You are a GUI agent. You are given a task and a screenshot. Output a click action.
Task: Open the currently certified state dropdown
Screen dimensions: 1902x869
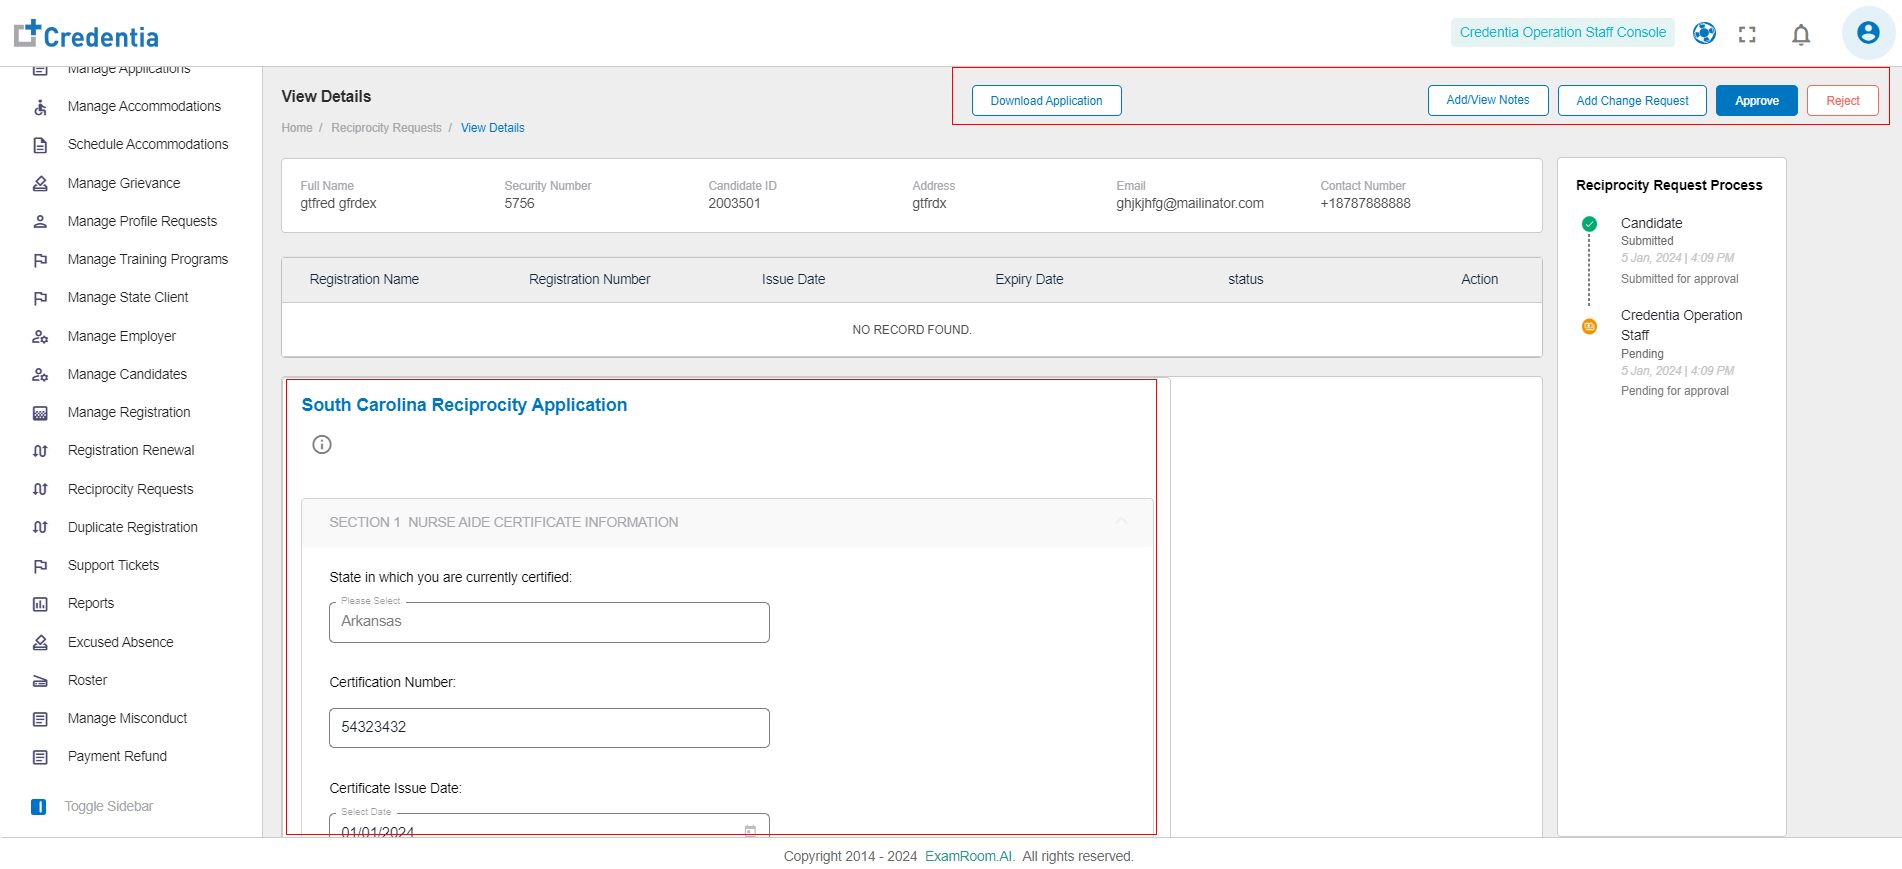[x=549, y=622]
